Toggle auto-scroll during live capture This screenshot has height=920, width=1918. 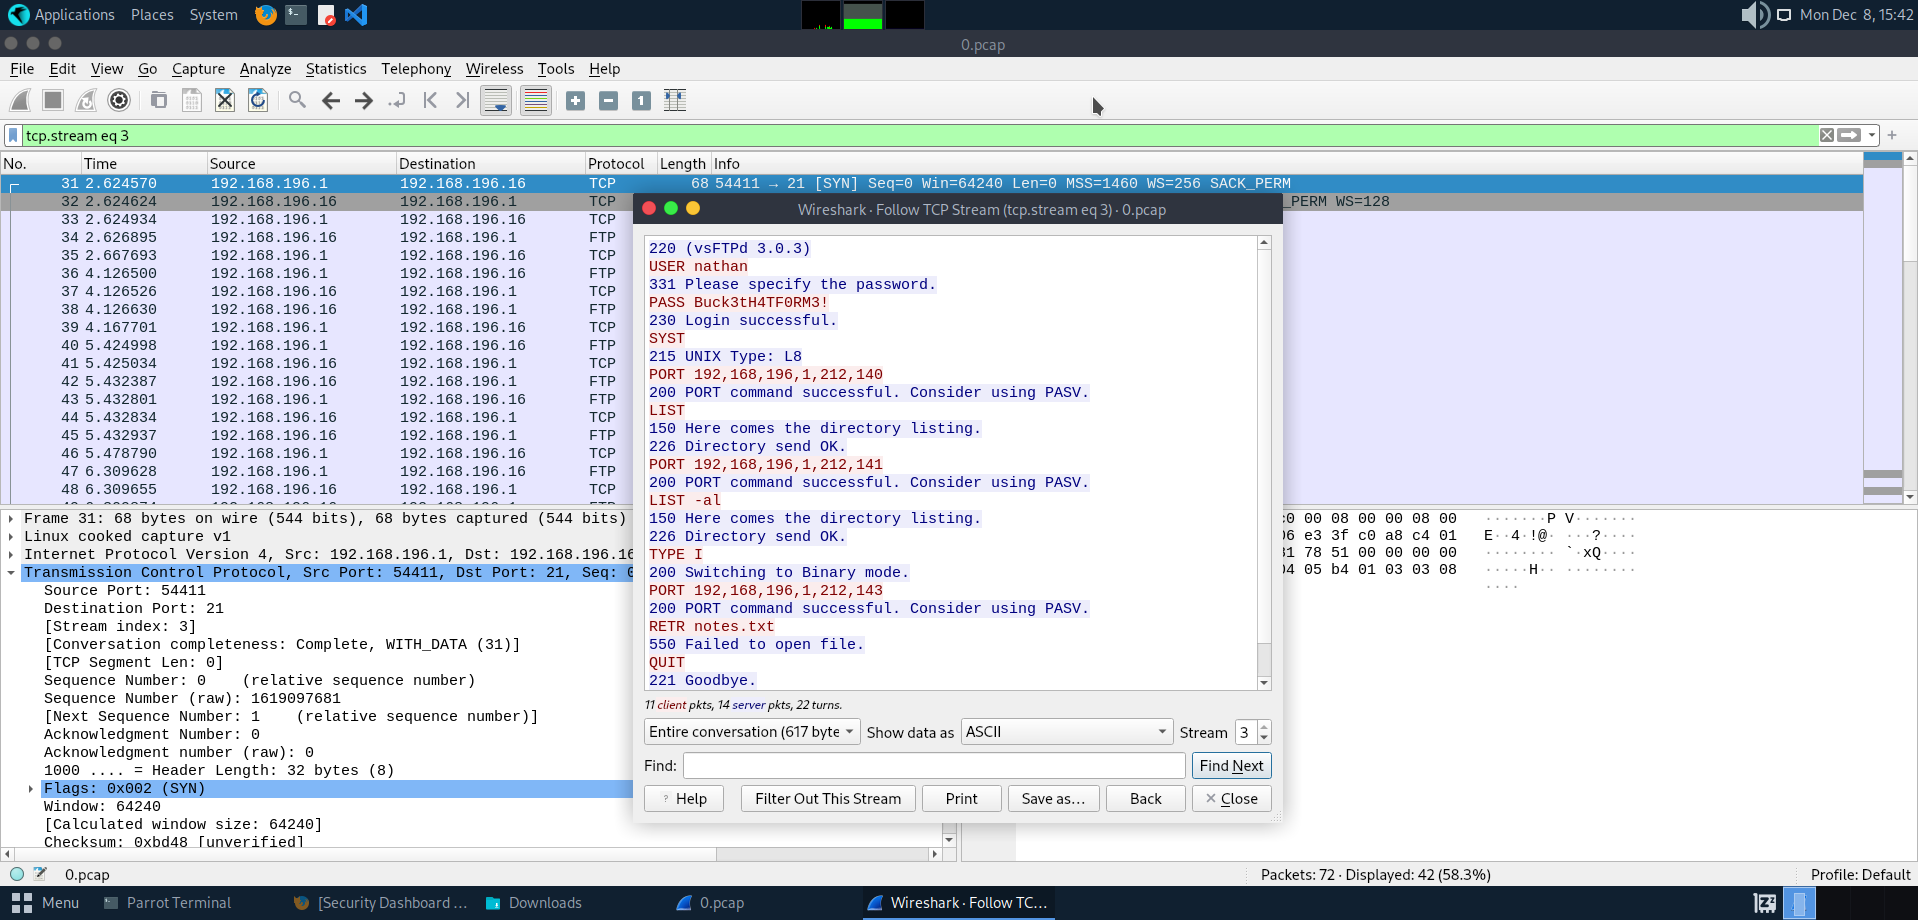click(x=495, y=100)
